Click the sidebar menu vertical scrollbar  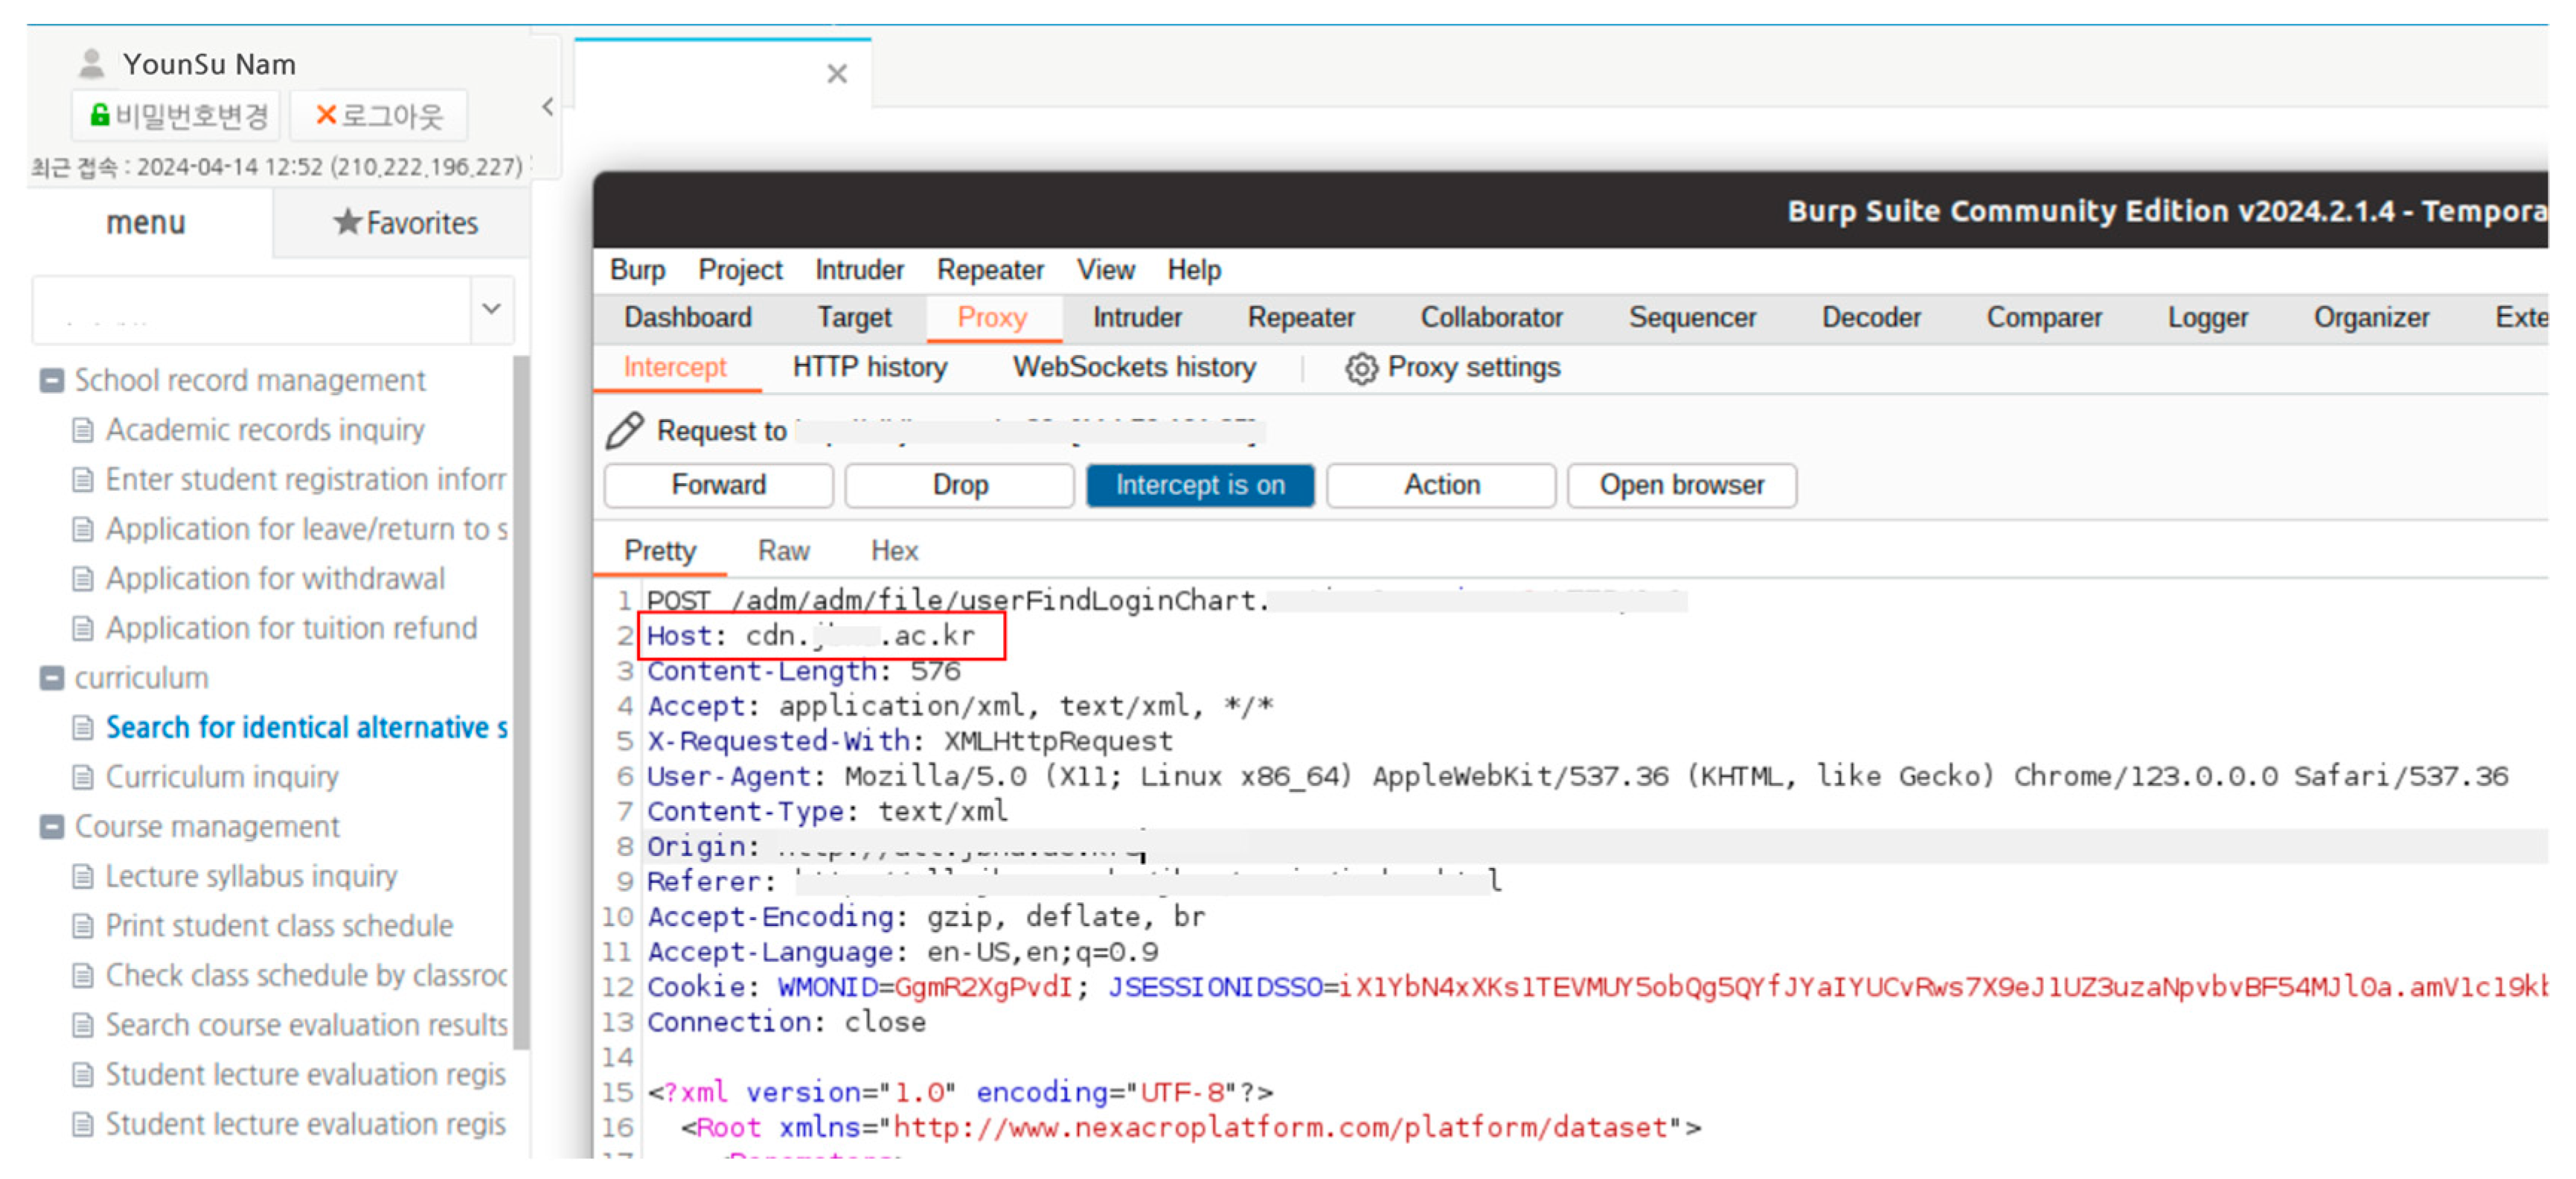point(520,700)
